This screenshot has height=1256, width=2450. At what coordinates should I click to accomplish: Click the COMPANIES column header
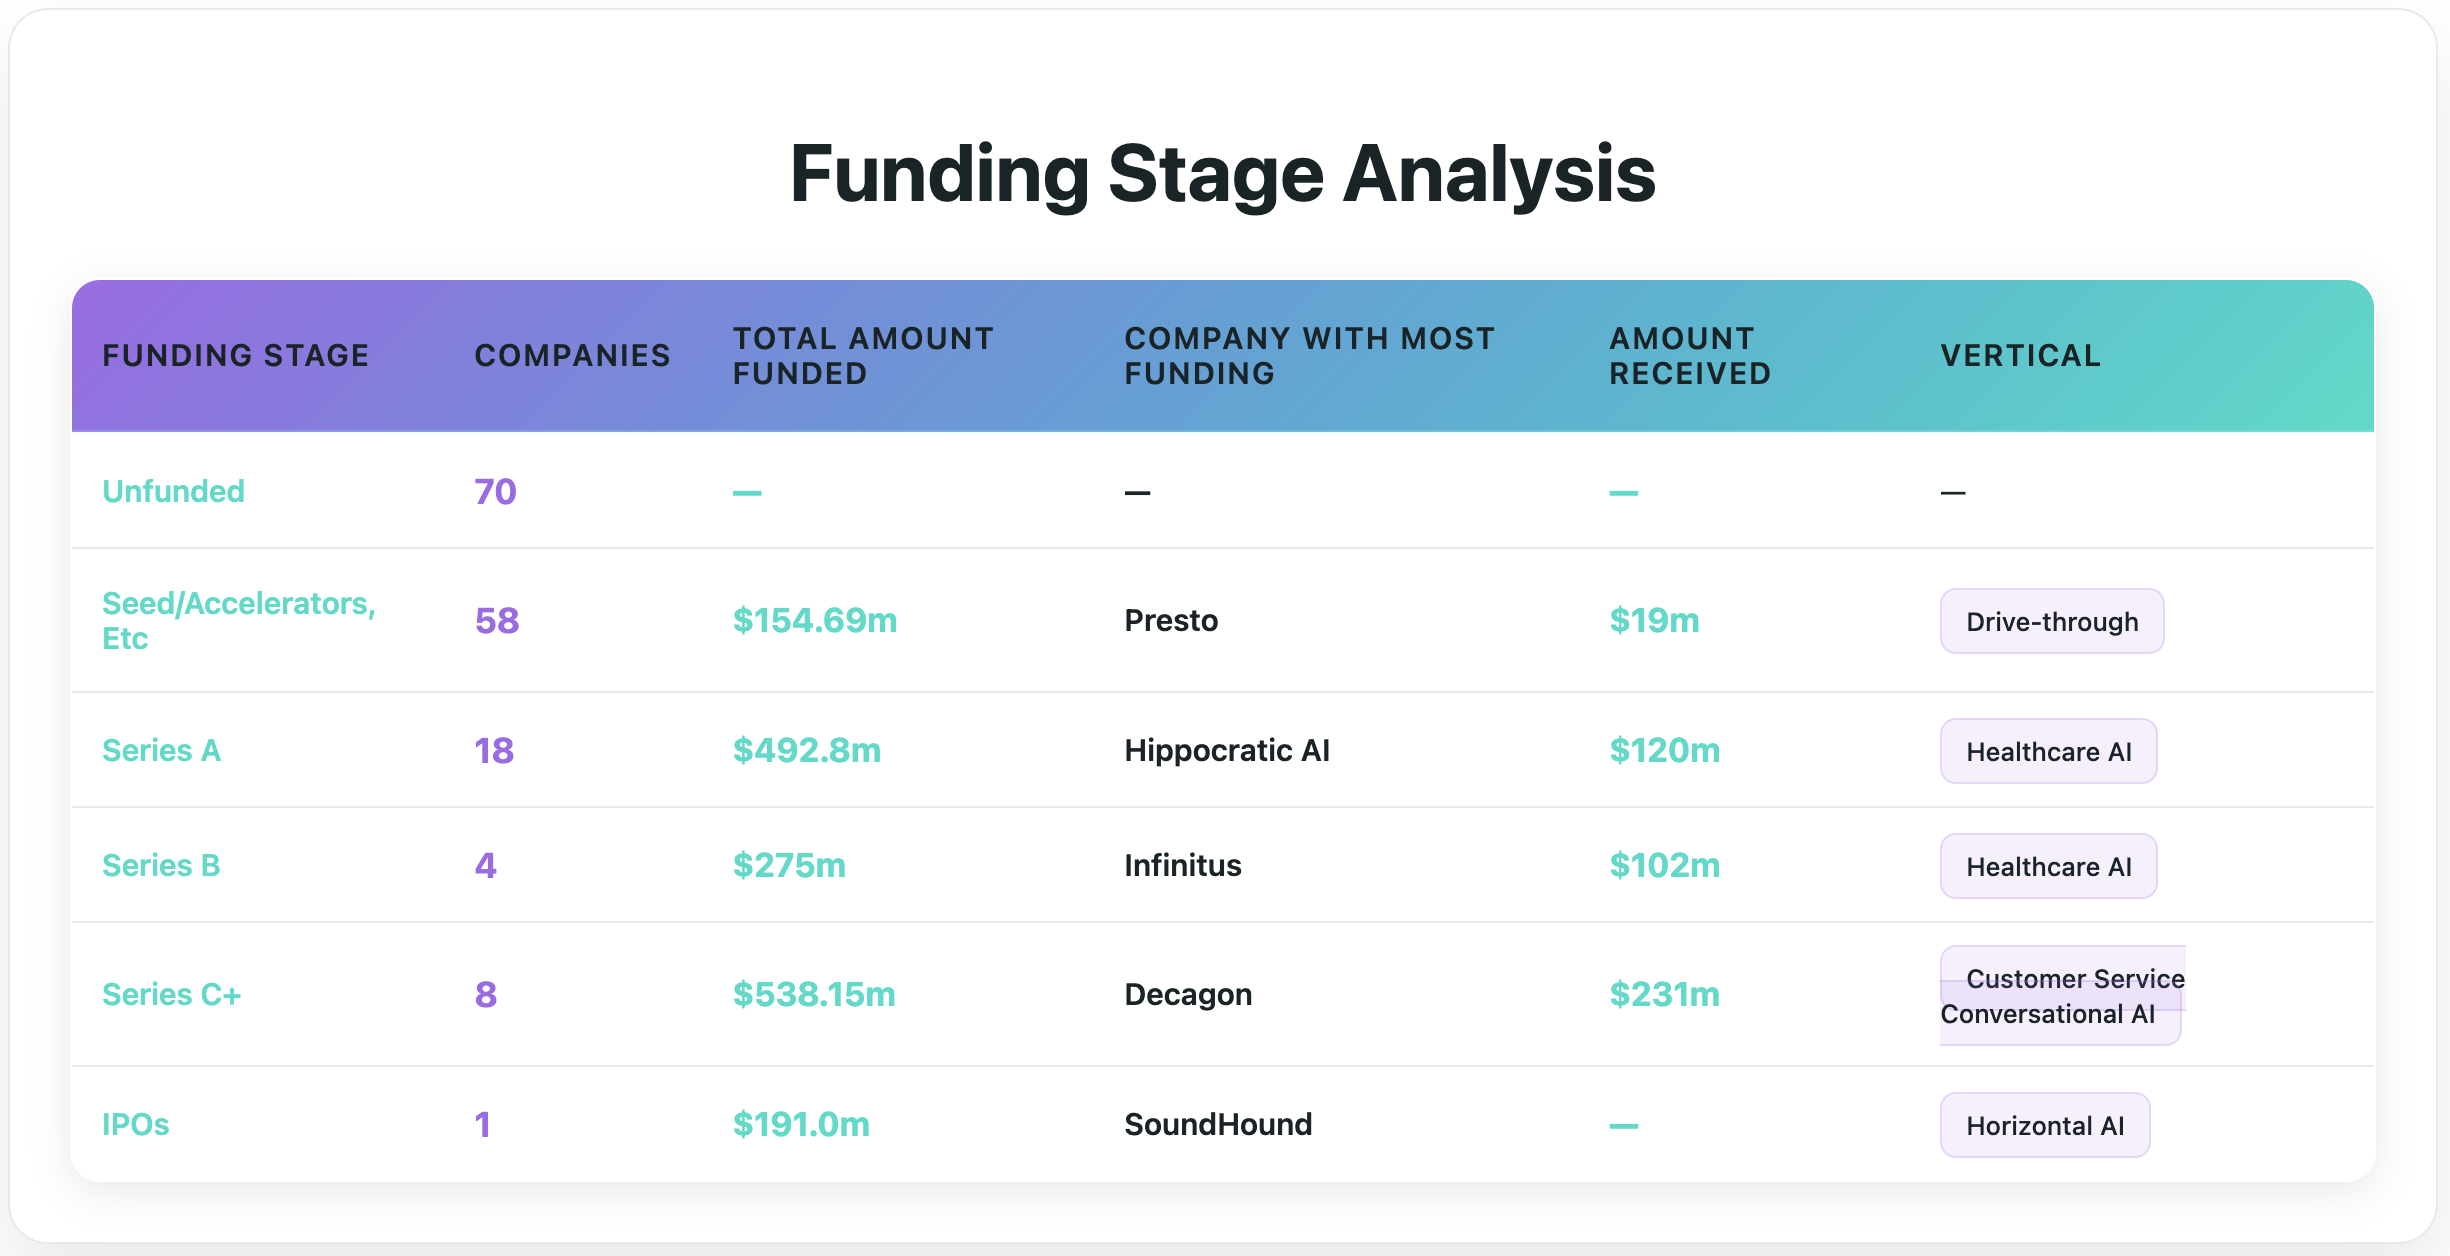tap(572, 356)
